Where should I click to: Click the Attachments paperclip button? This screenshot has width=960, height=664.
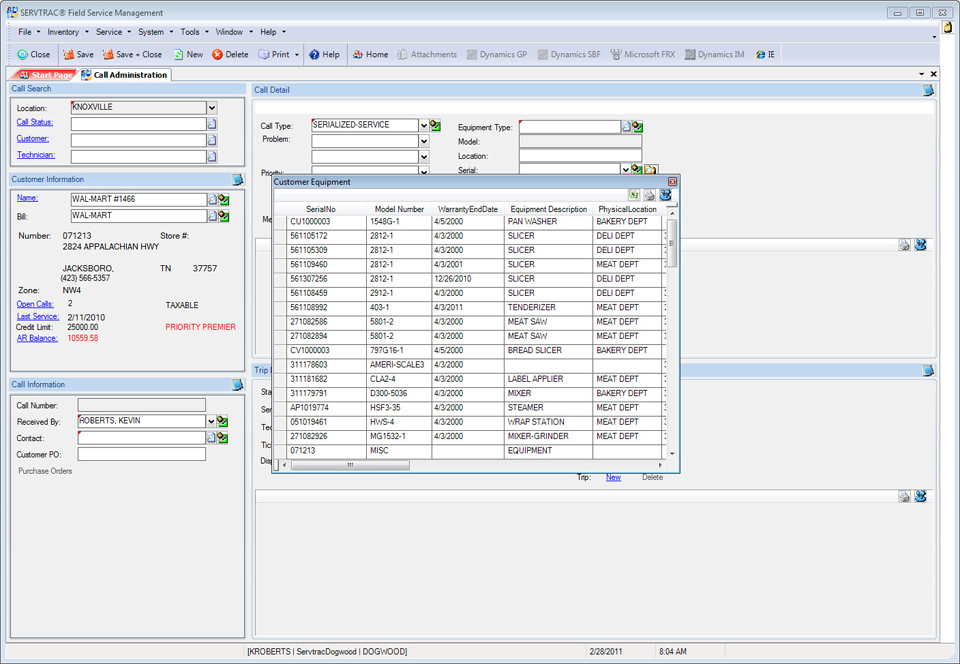(x=427, y=54)
